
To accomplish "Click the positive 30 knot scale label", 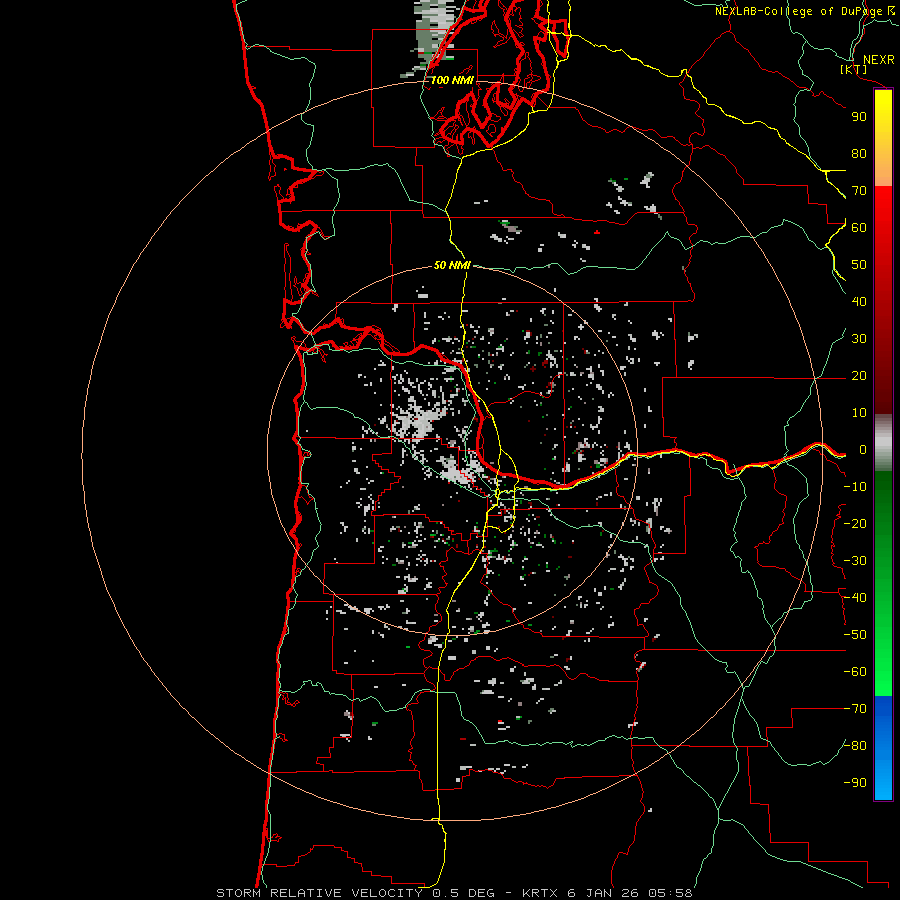I will 859,339.
